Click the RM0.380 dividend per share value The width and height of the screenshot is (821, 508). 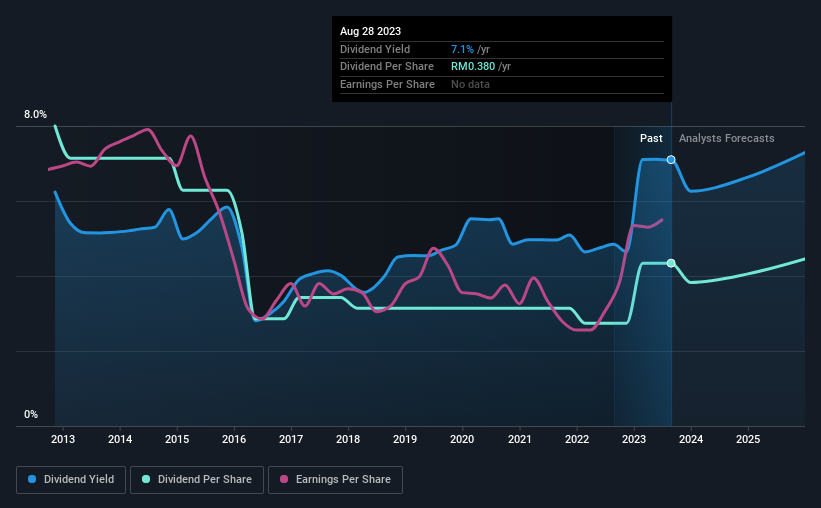coord(473,67)
